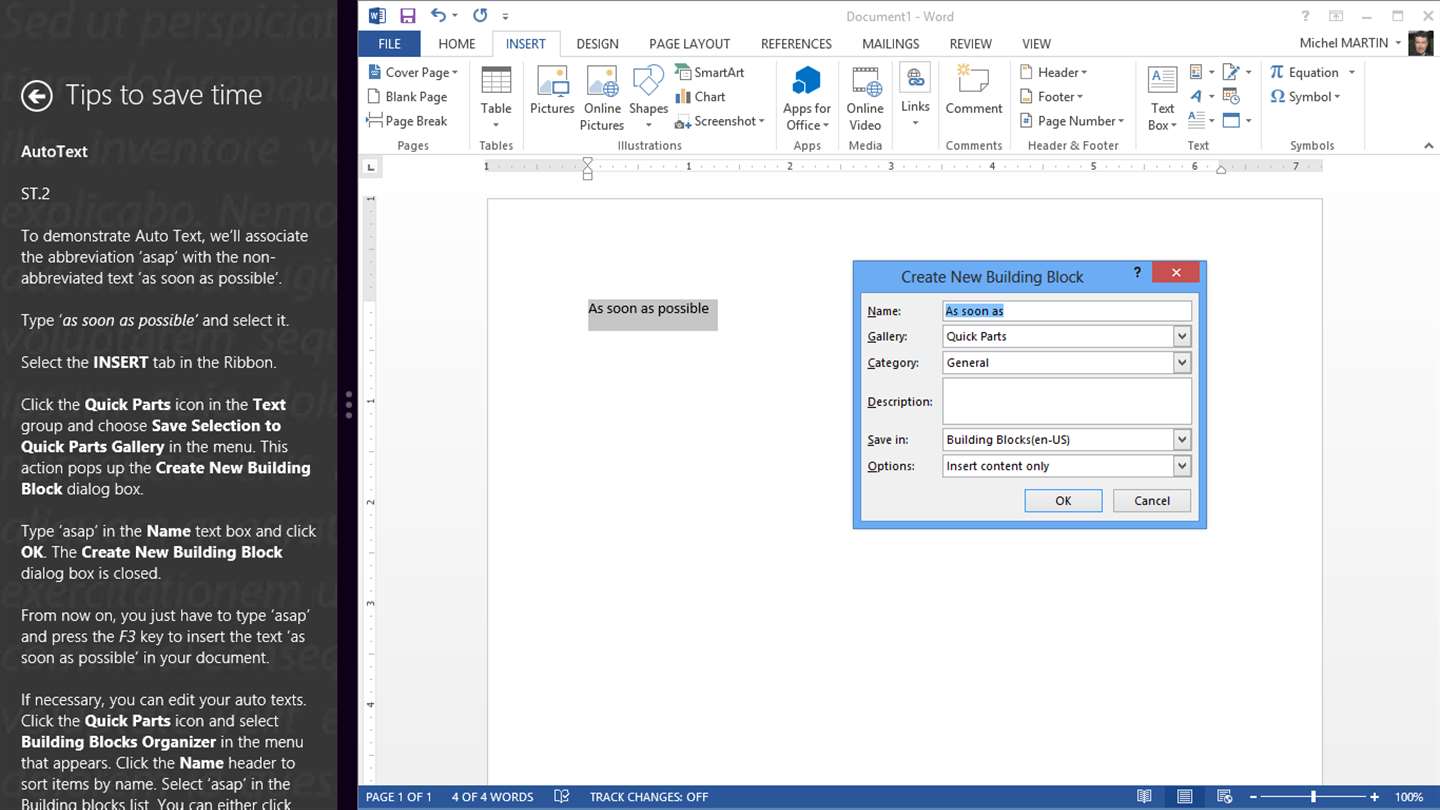Expand the Save in dropdown
The image size is (1440, 810).
coord(1182,440)
